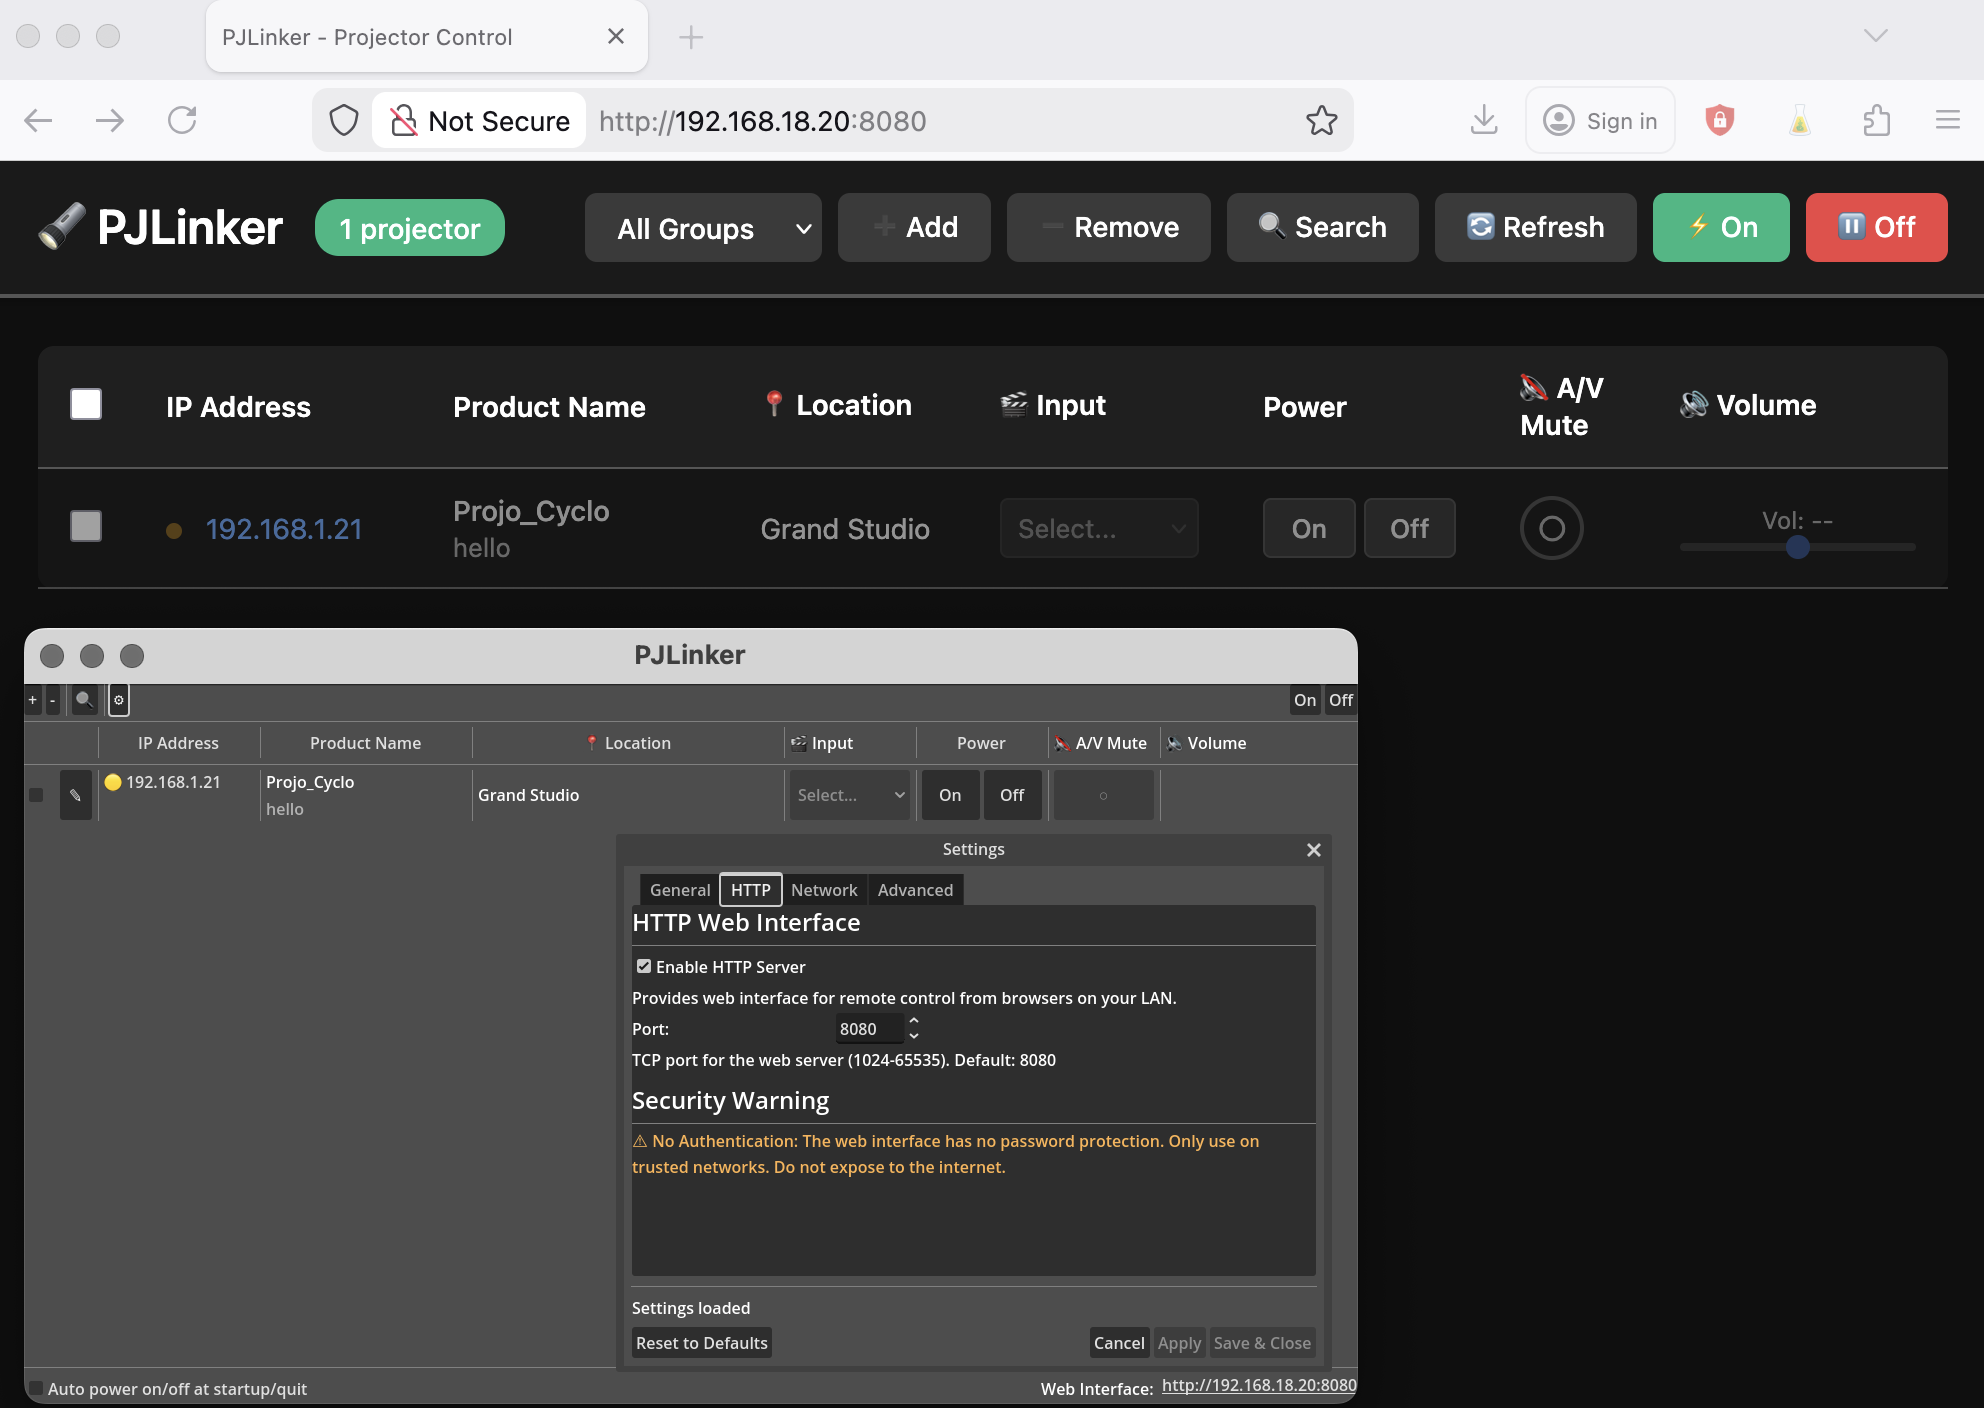Uncheck Enable HTTP Server checkbox
Screen dimensions: 1984x1408
pos(644,966)
